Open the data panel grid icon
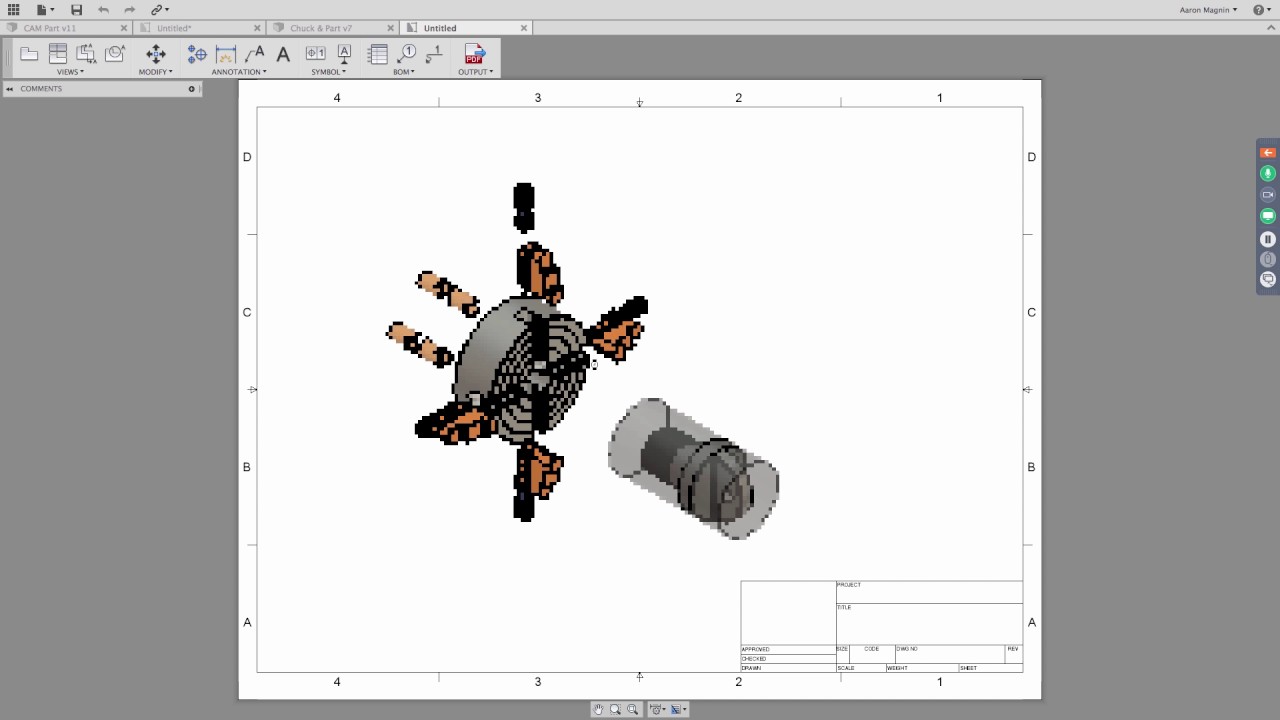 coord(13,9)
